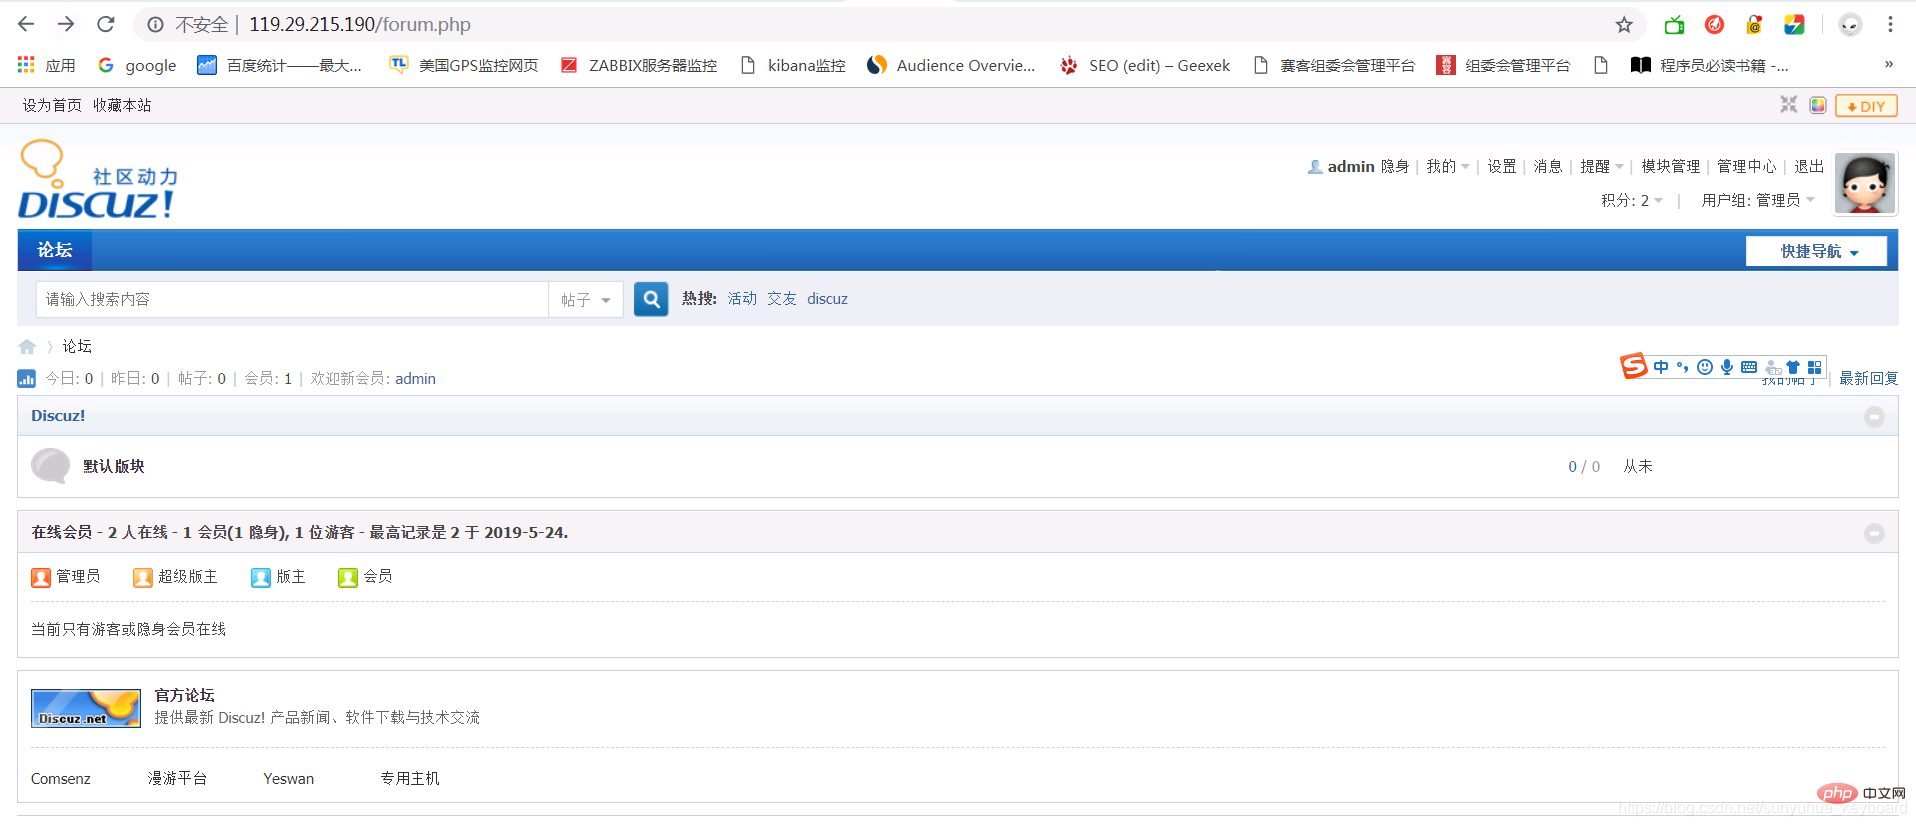This screenshot has height=826, width=1916.
Task: Click the Discuz.net official forum banner
Action: coord(86,708)
